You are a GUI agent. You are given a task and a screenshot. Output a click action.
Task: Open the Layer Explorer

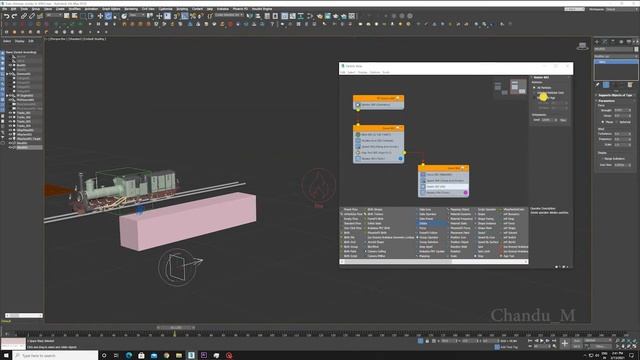pos(276,16)
